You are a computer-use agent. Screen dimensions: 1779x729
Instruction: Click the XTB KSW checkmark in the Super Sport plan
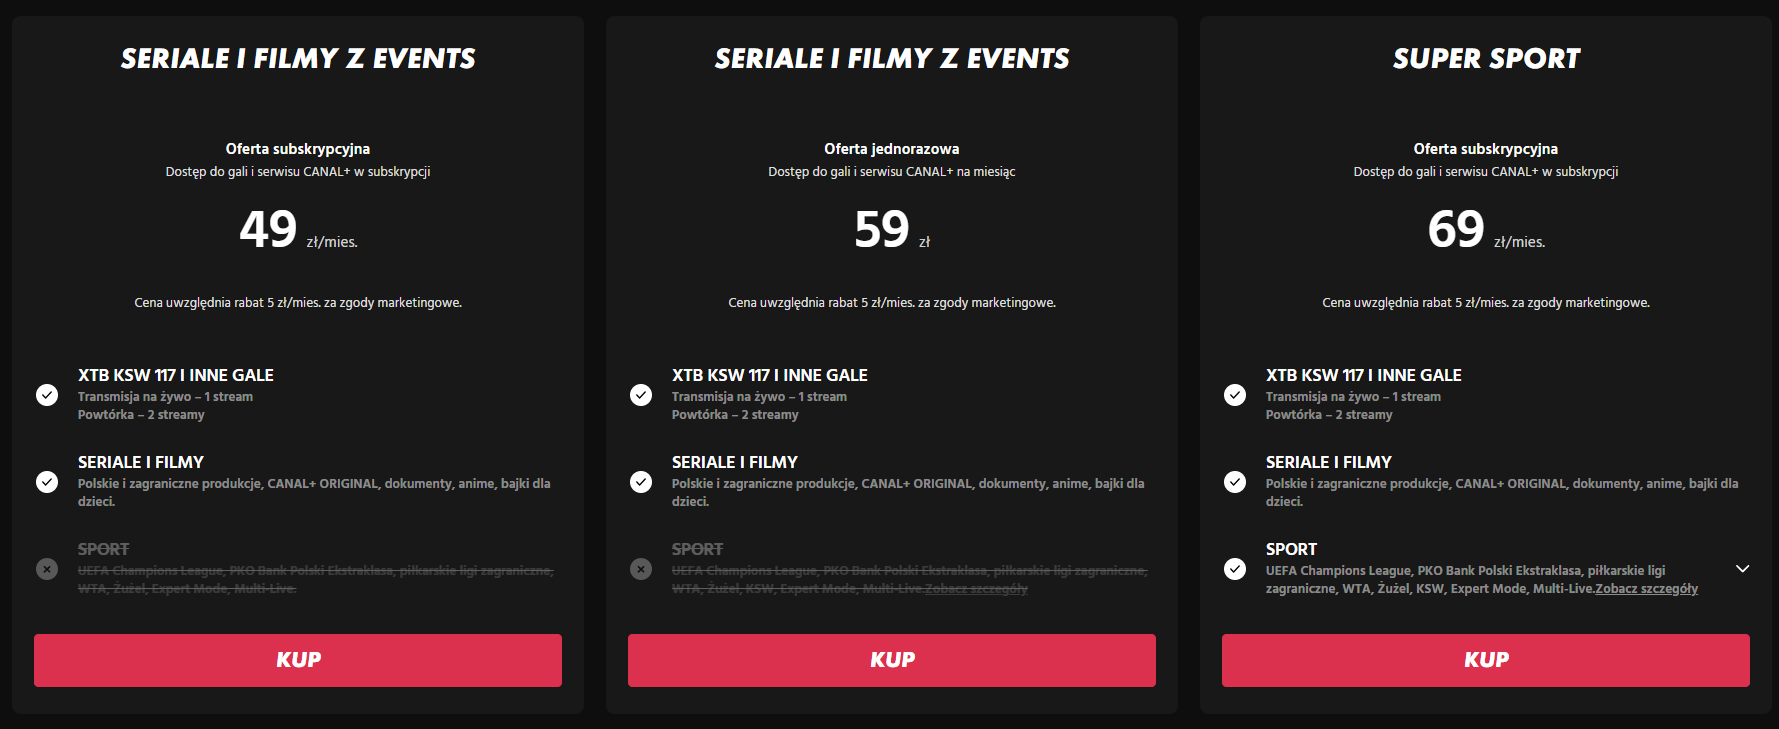(x=1235, y=395)
